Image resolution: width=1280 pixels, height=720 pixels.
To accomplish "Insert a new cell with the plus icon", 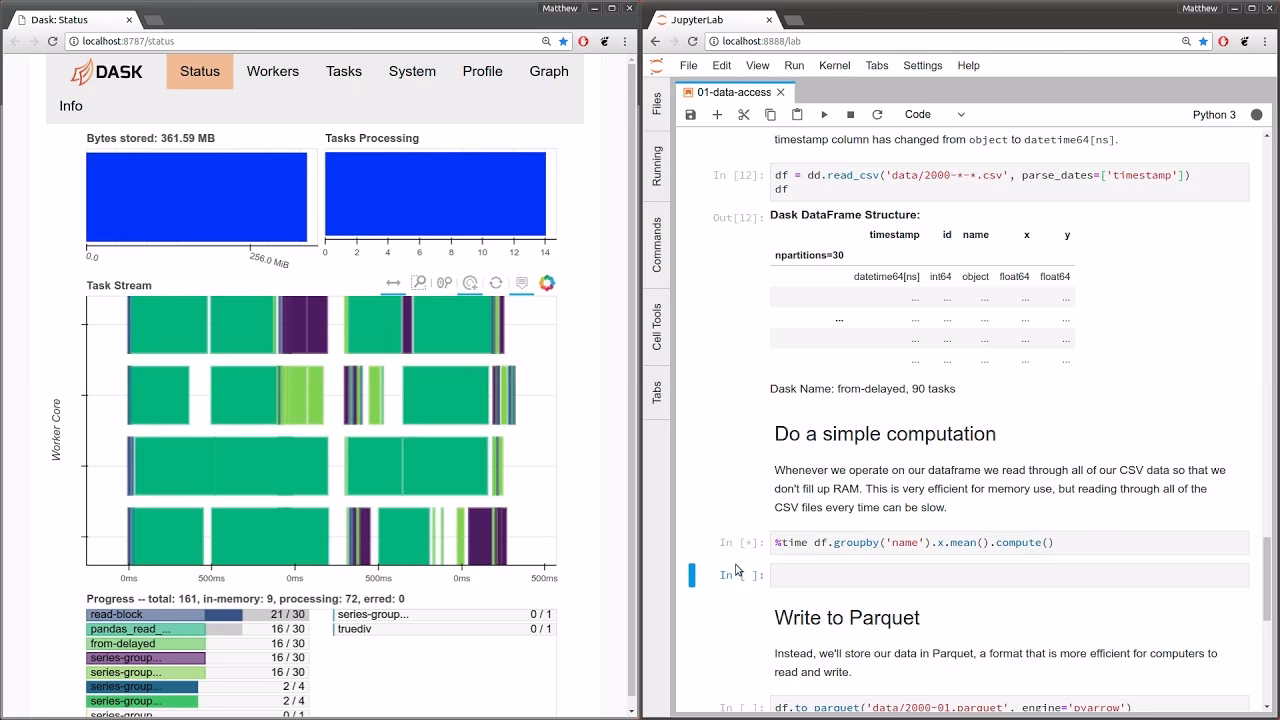I will coord(717,114).
